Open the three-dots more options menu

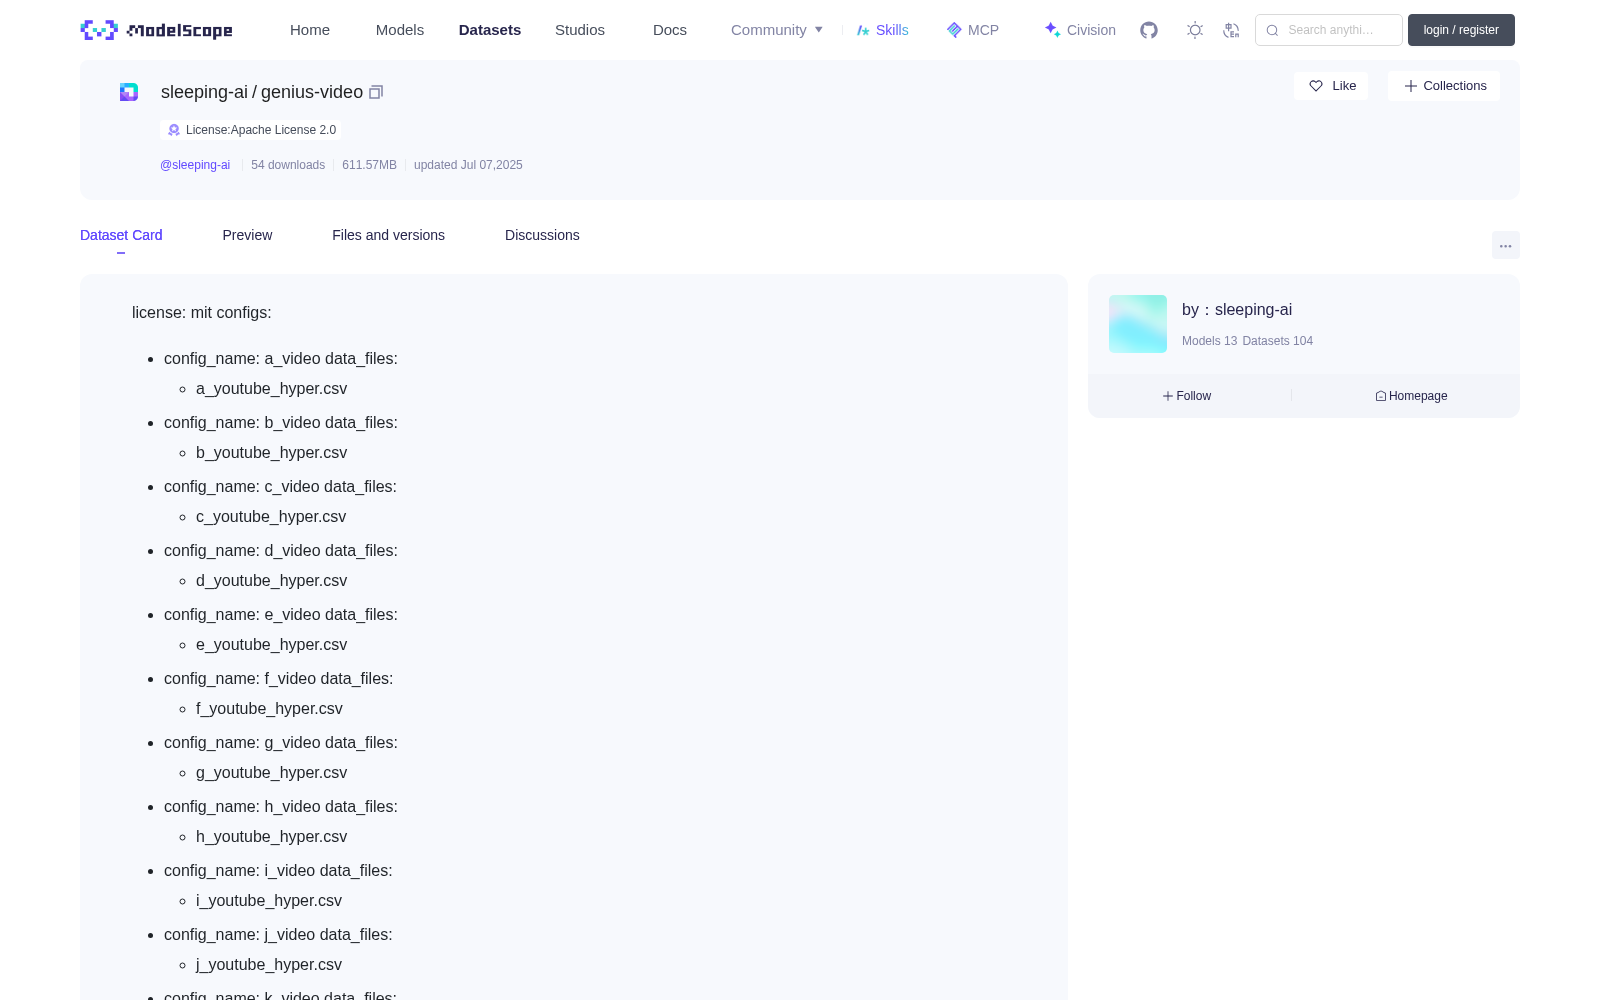[1506, 245]
